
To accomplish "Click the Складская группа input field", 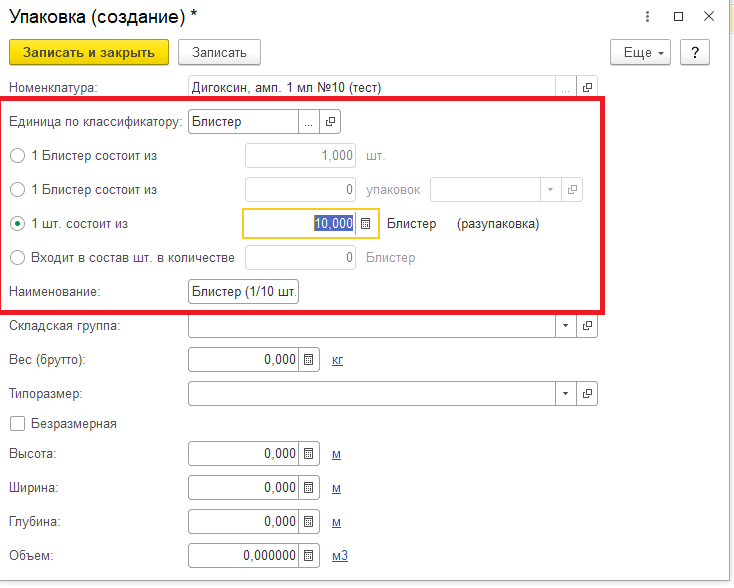I will pos(372,325).
